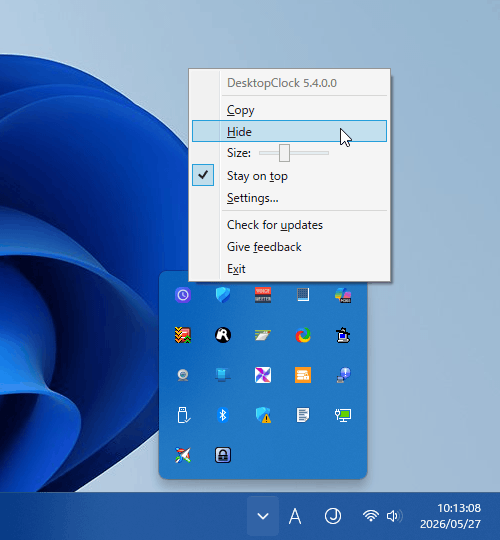
Task: Click the dark grid window tray icon
Action: 303,295
